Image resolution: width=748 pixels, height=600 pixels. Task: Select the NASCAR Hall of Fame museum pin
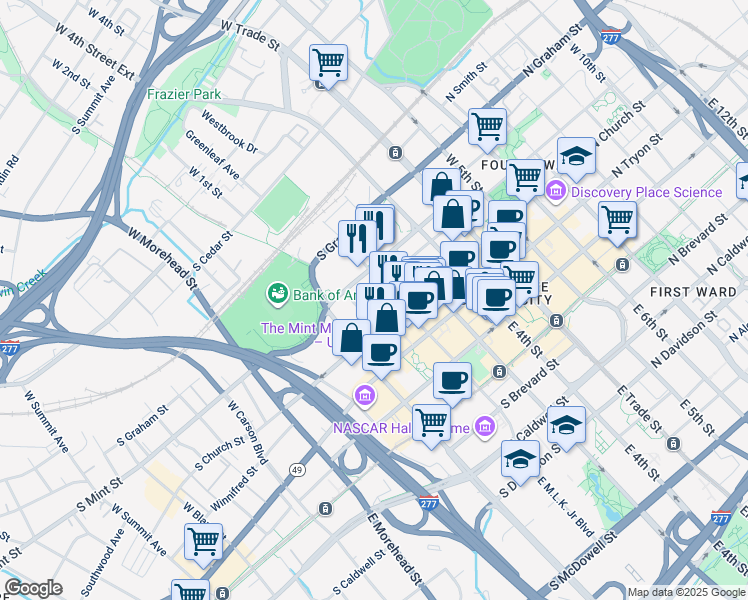tap(485, 426)
